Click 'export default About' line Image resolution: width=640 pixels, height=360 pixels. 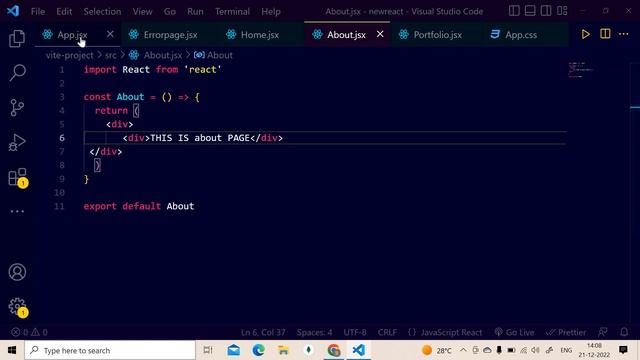(139, 206)
